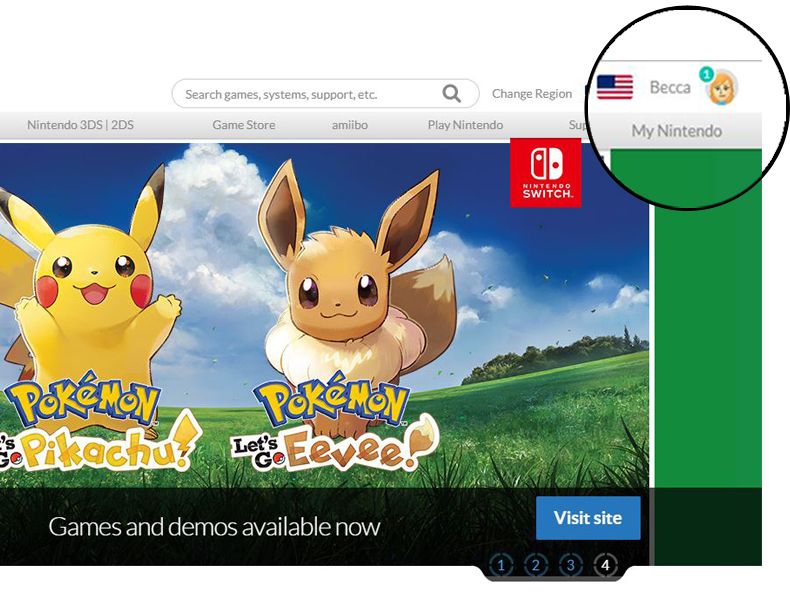Click the Pokémon Let's Go Eevee logo
This screenshot has width=790, height=594.
coord(335,422)
